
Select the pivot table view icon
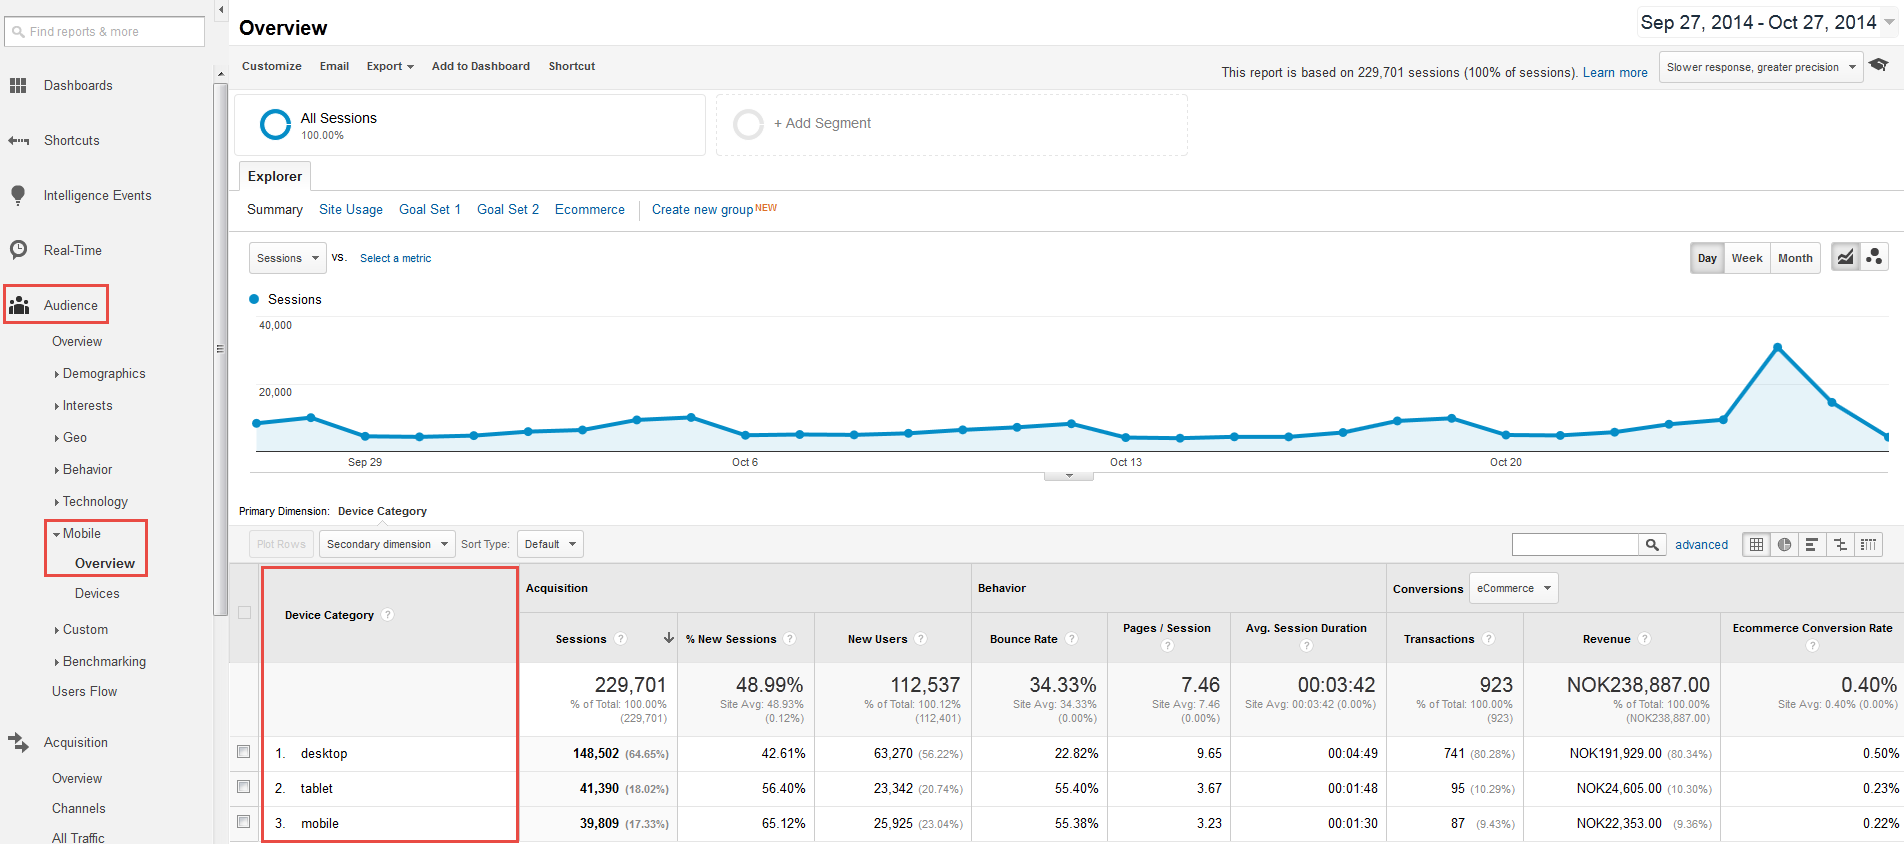1868,545
